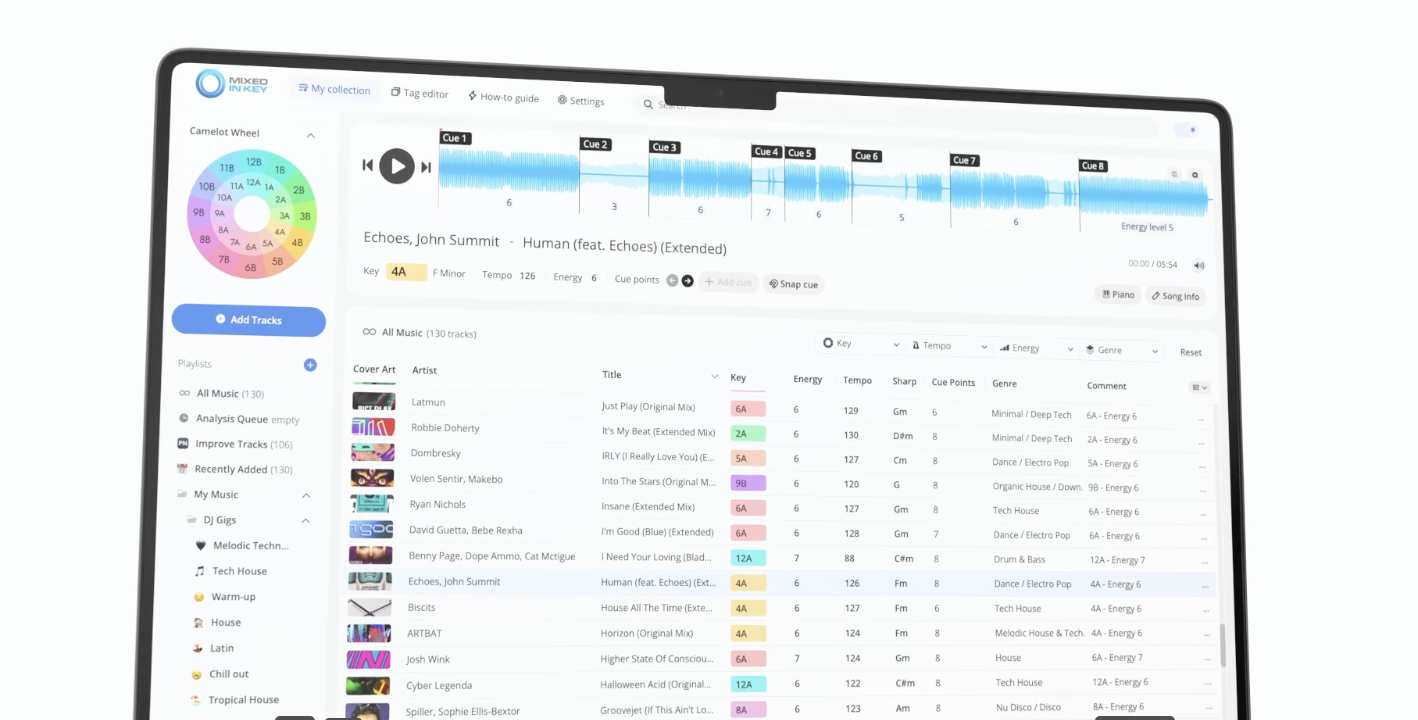Open the Tag editor tab
This screenshot has height=720, width=1418.
coord(420,93)
